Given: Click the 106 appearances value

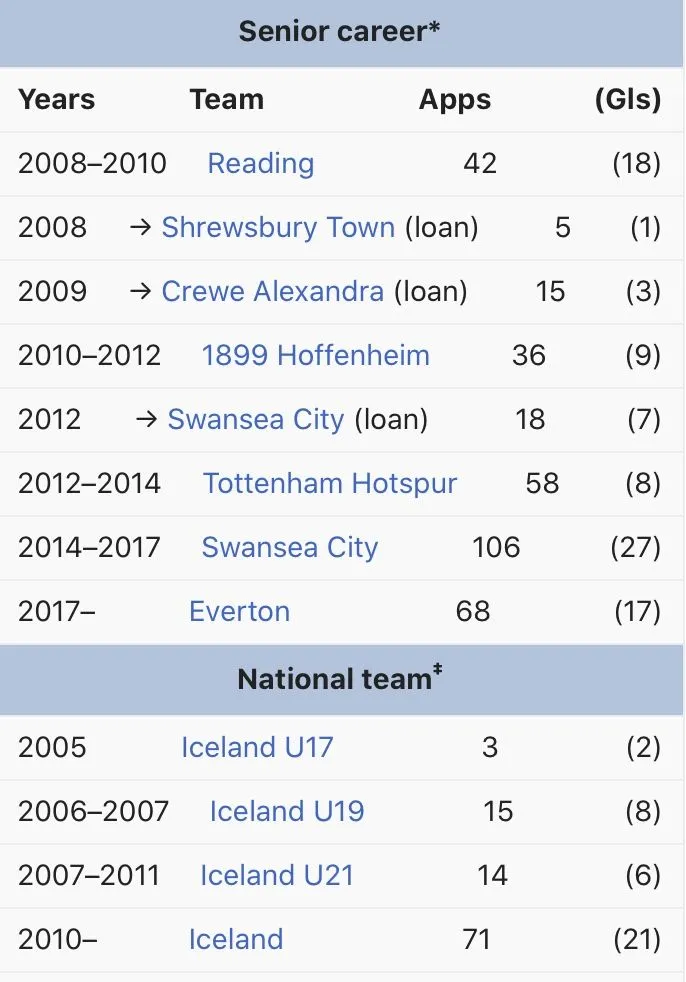Looking at the screenshot, I should click(496, 548).
